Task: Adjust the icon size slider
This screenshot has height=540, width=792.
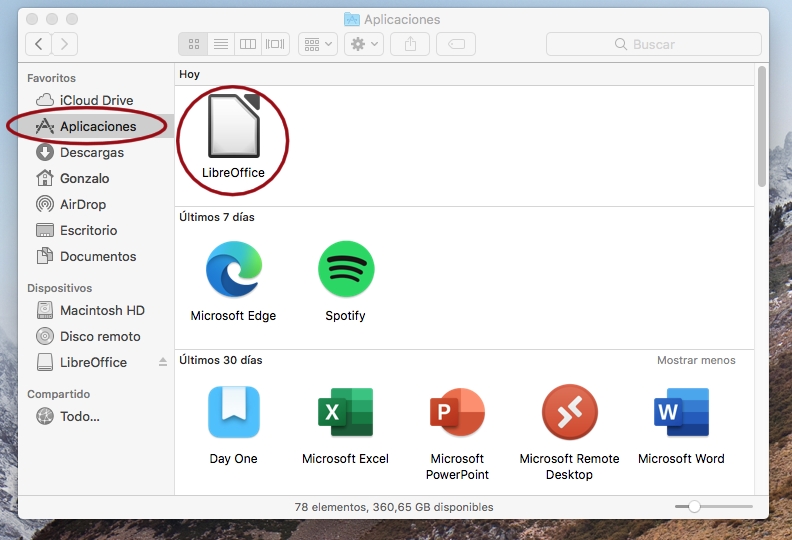Action: click(694, 507)
